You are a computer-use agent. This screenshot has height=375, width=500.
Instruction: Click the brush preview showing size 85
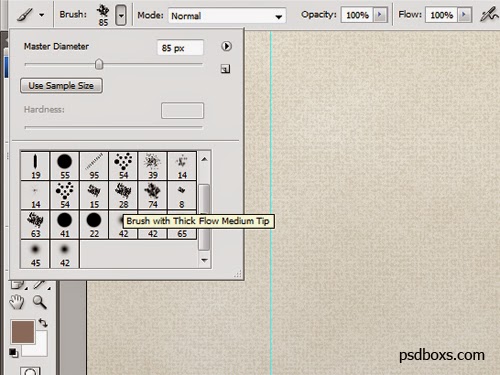point(103,14)
